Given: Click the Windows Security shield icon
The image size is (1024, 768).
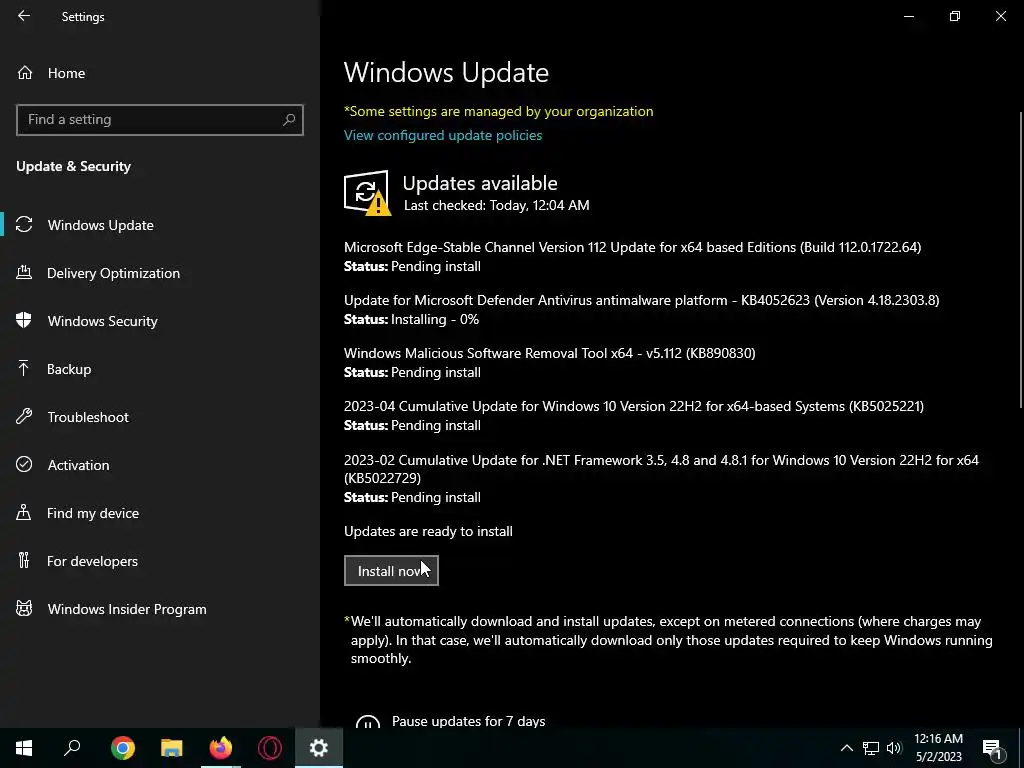Looking at the screenshot, I should [24, 320].
